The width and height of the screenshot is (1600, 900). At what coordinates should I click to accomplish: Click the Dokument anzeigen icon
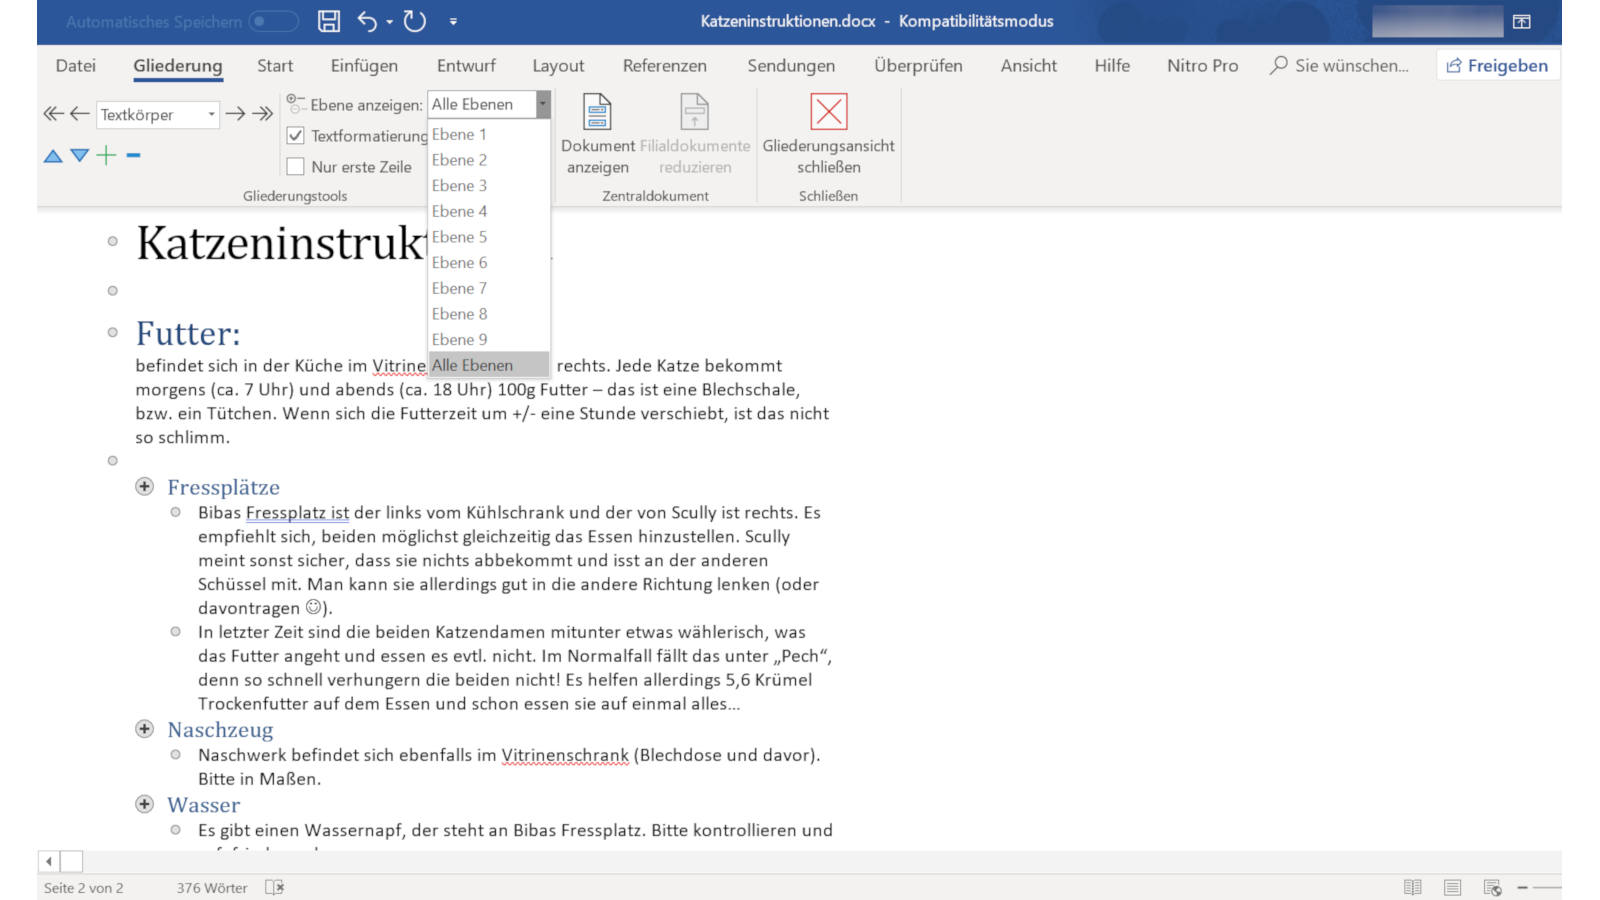pyautogui.click(x=598, y=112)
